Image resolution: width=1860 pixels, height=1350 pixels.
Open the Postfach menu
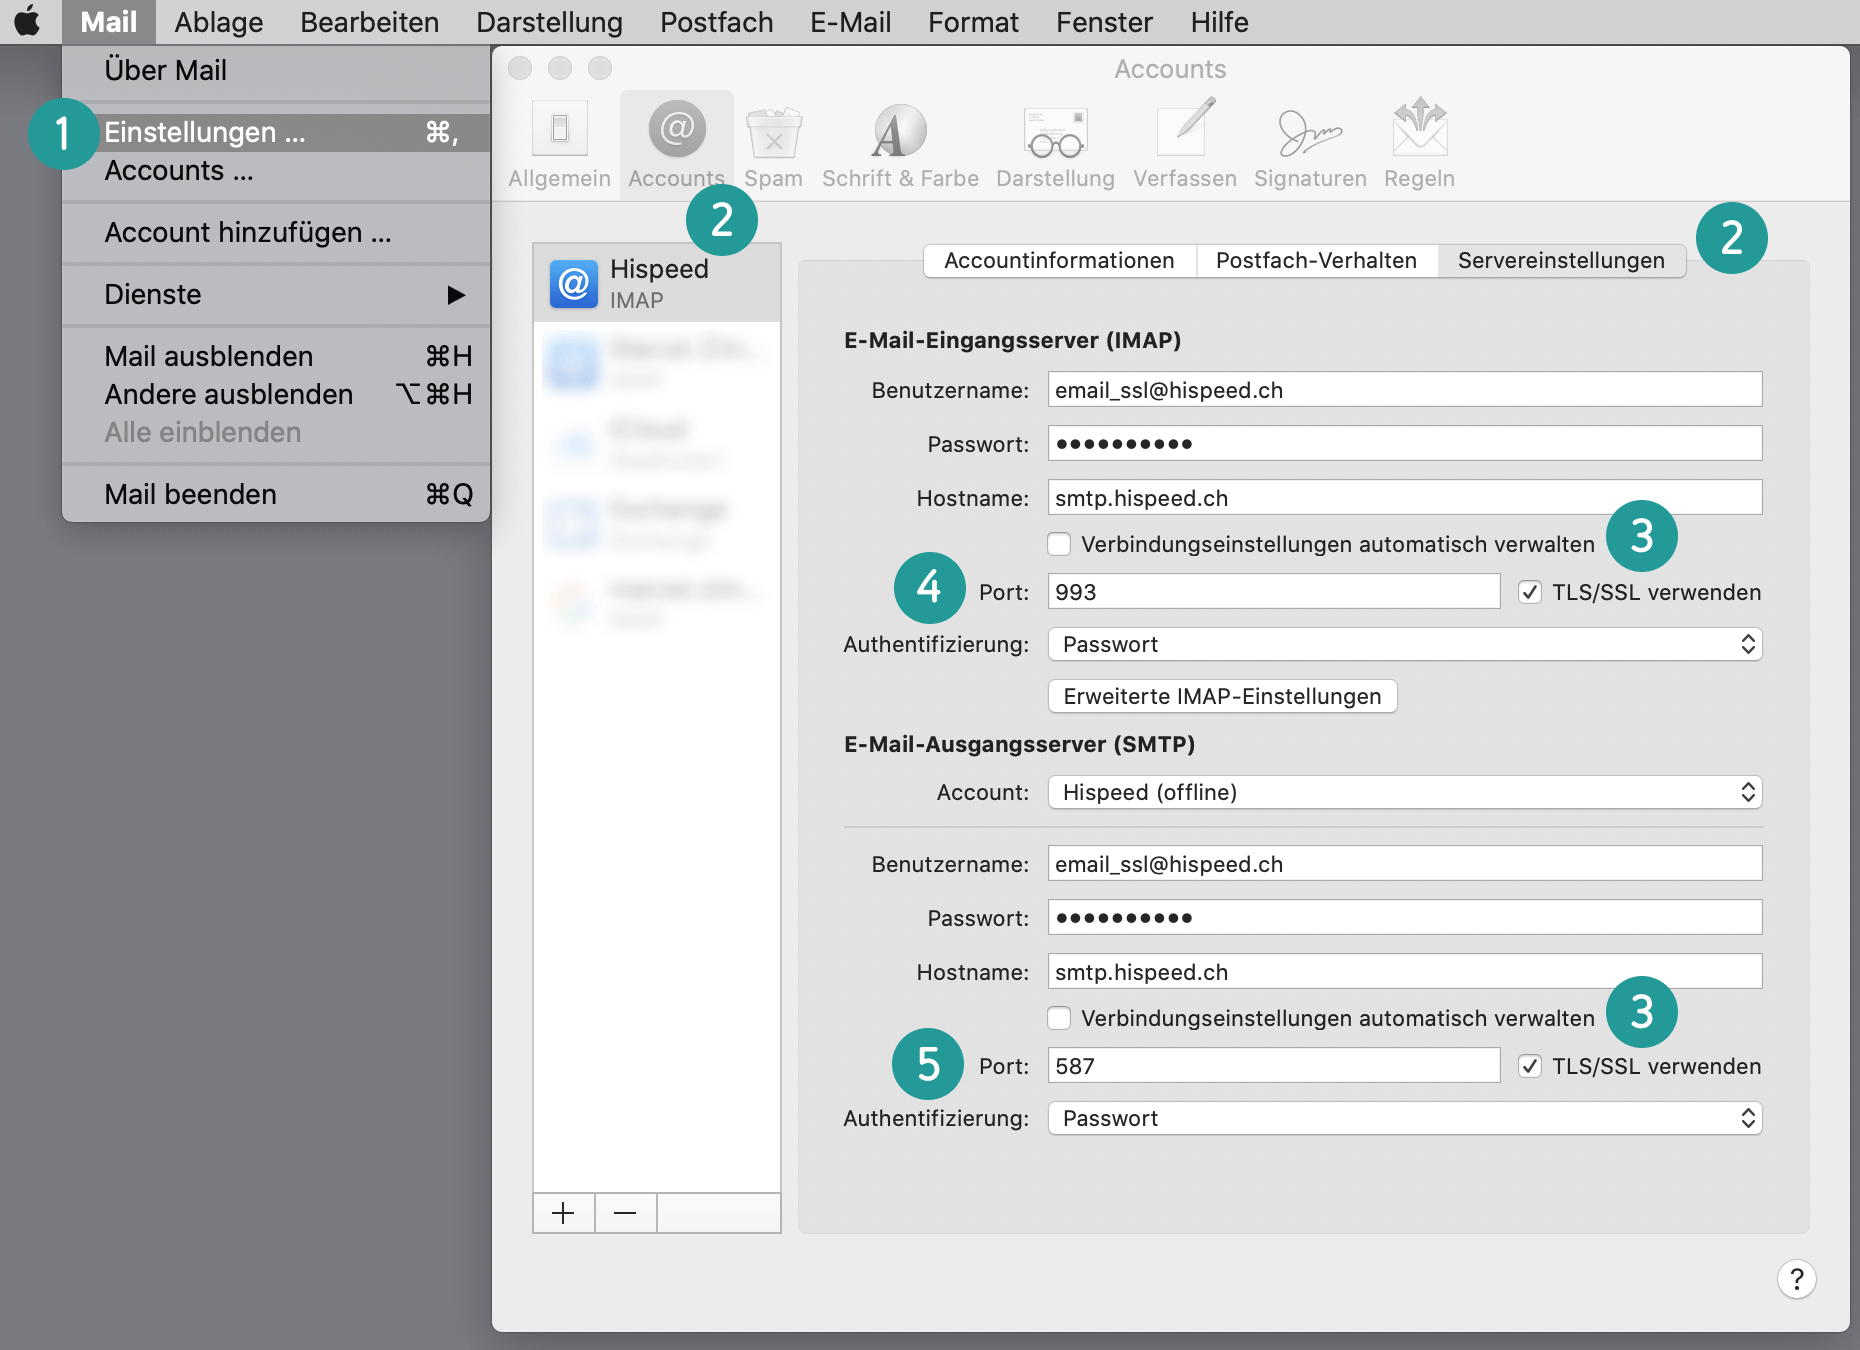717,22
